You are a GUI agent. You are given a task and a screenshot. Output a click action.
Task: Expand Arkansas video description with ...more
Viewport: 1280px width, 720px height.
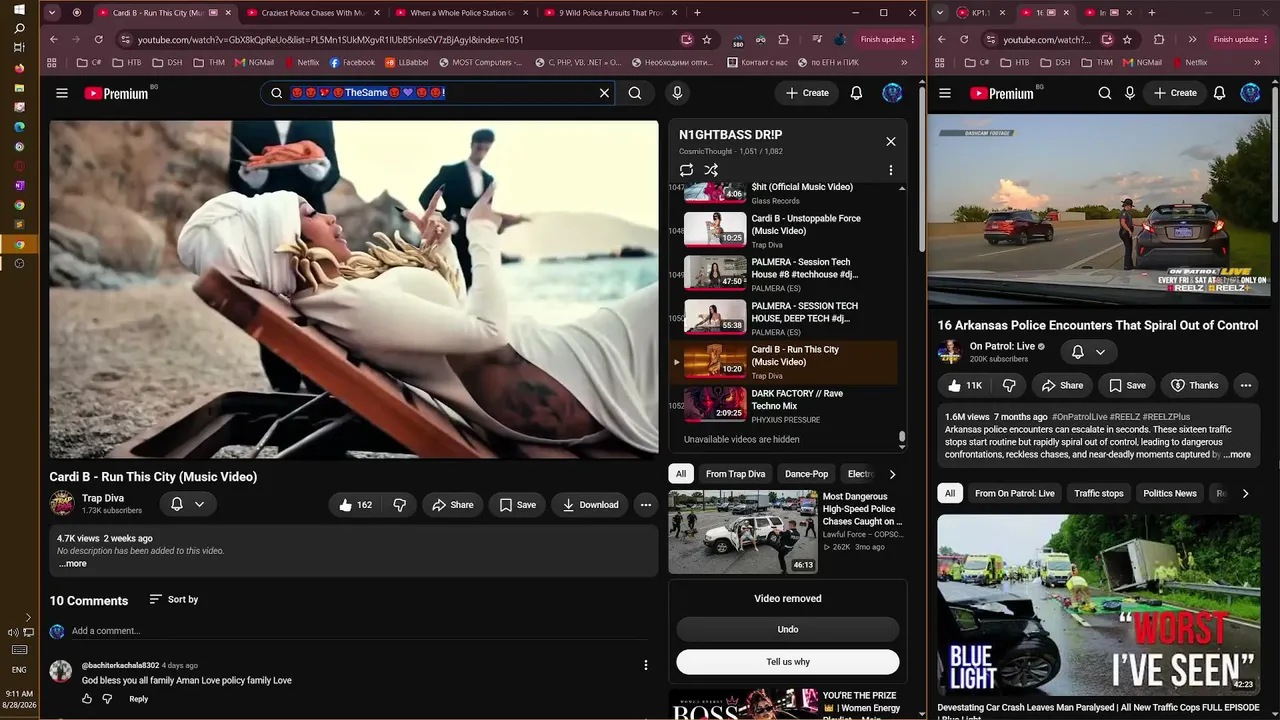tap(1237, 455)
